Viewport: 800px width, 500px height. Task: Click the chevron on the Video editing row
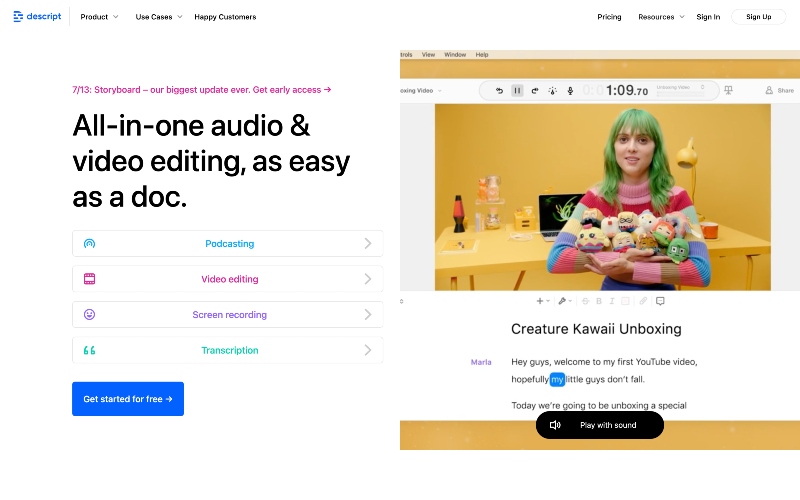pyautogui.click(x=368, y=279)
